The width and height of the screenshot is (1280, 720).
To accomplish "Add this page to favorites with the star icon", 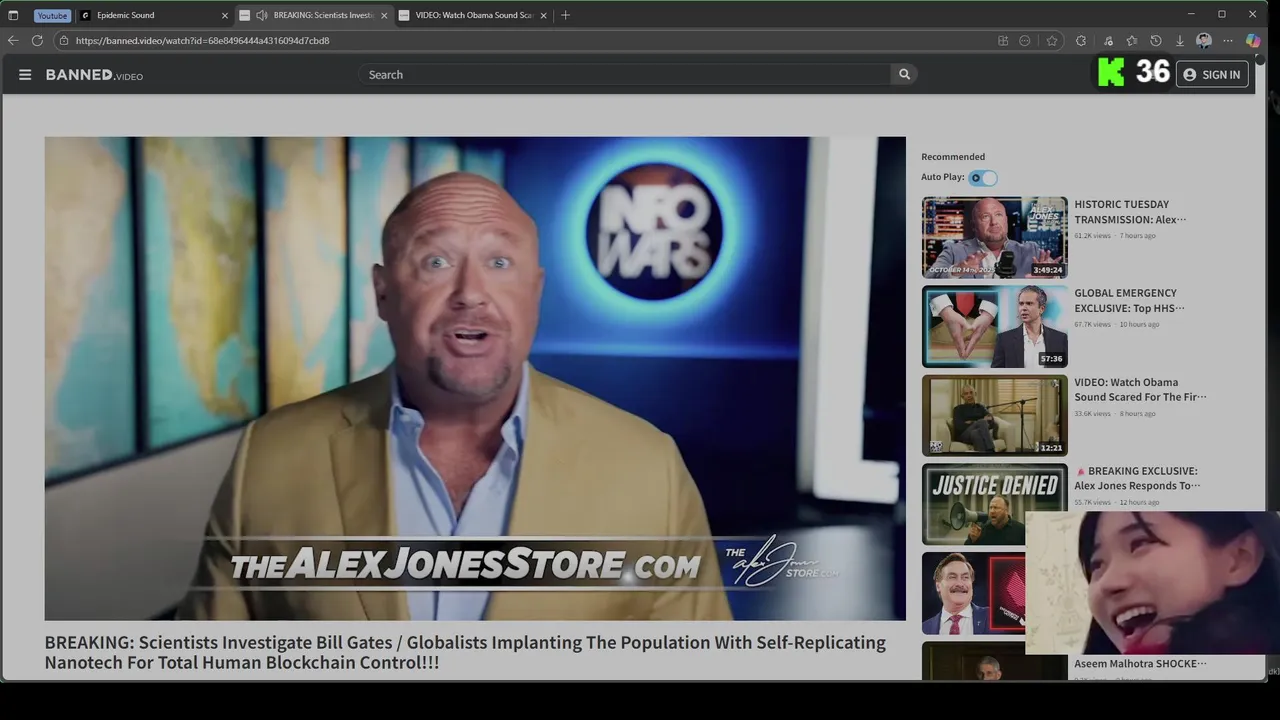I will coord(1052,40).
